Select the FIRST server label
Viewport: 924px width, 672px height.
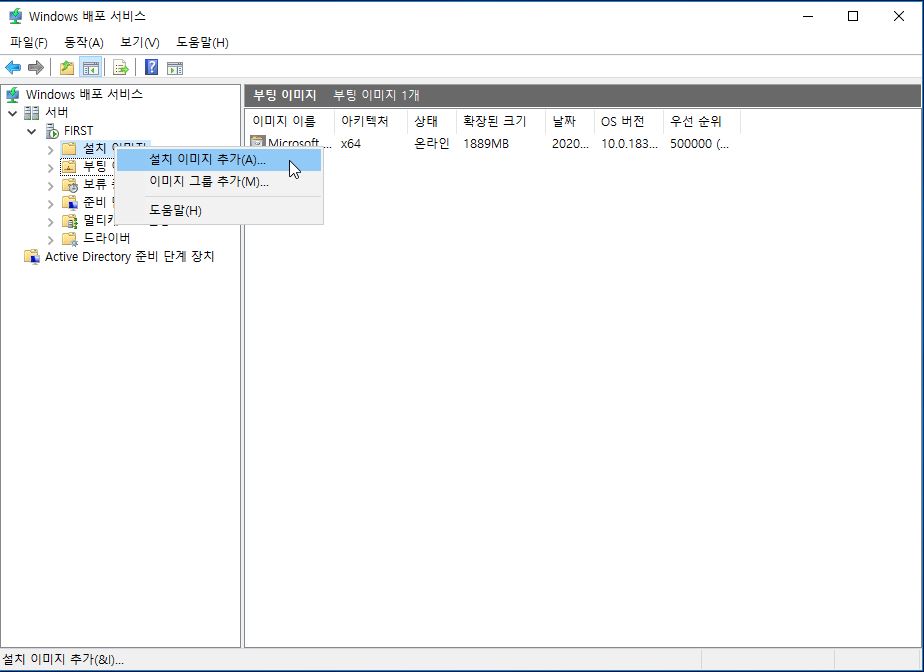(x=78, y=130)
